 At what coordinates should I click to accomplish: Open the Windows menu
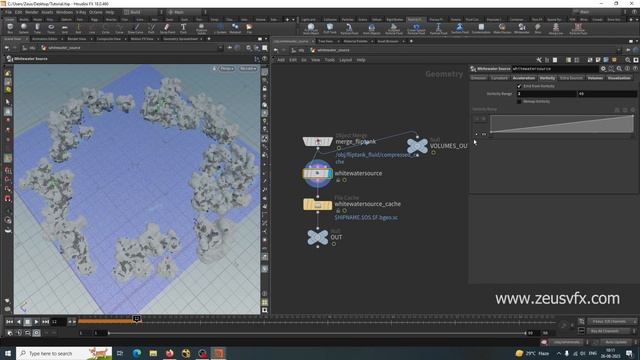[64, 12]
